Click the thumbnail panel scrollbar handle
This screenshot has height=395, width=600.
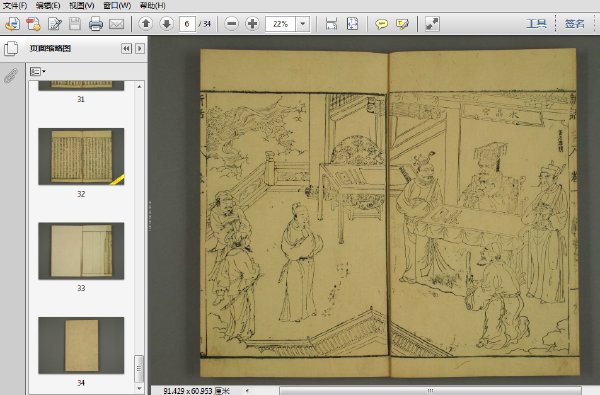click(x=139, y=369)
